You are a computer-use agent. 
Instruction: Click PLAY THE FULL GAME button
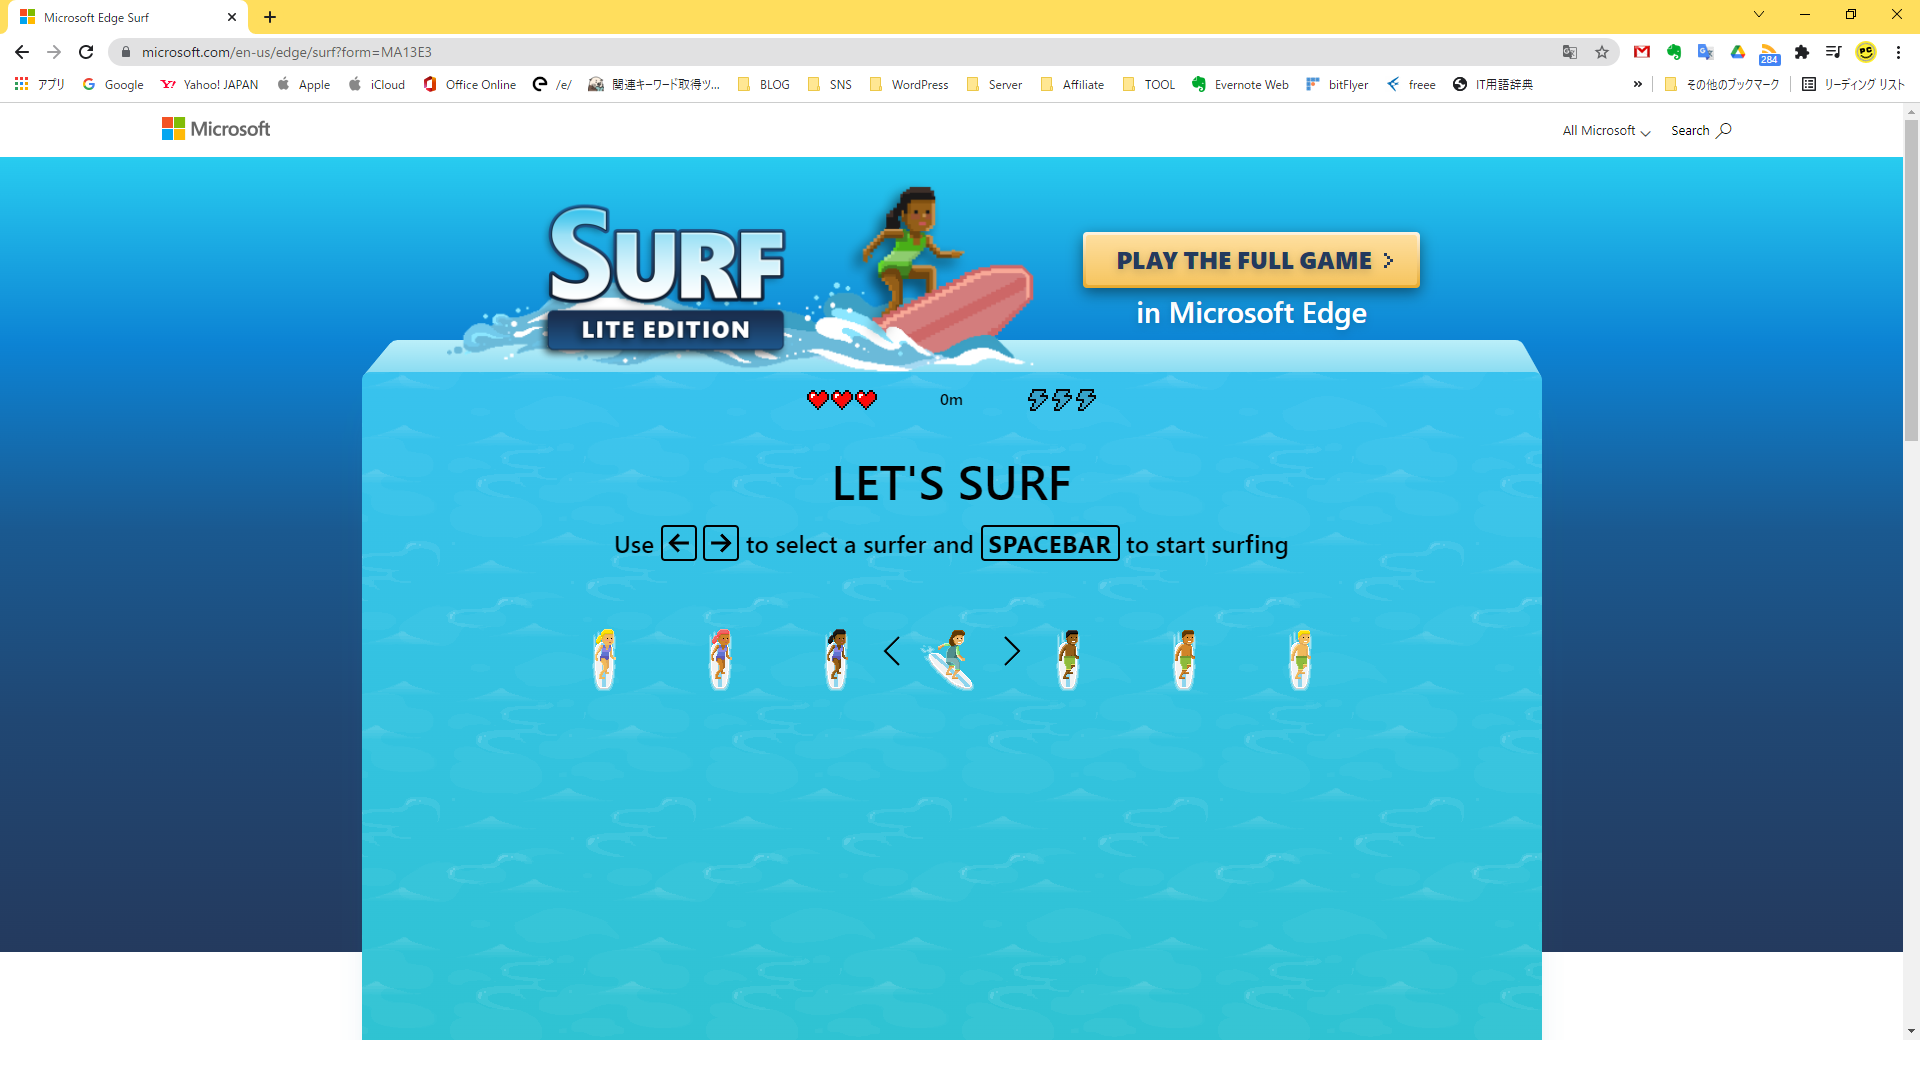1251,260
